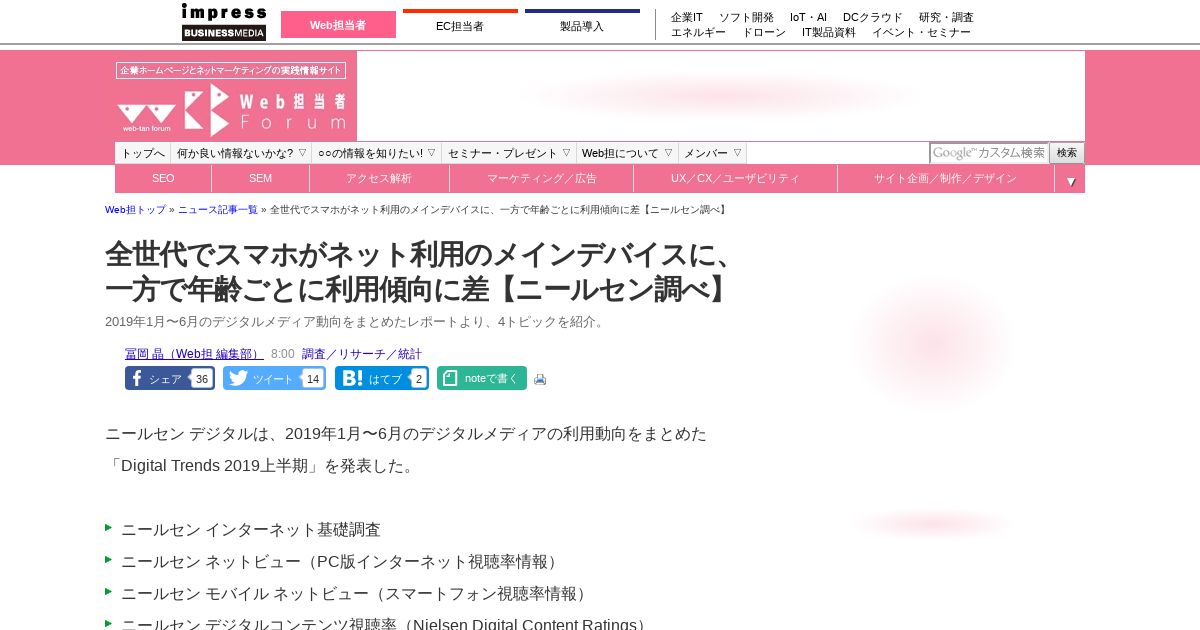Click ニールセン インターネット基礎調査 list item
The width and height of the screenshot is (1200, 630).
pos(251,530)
